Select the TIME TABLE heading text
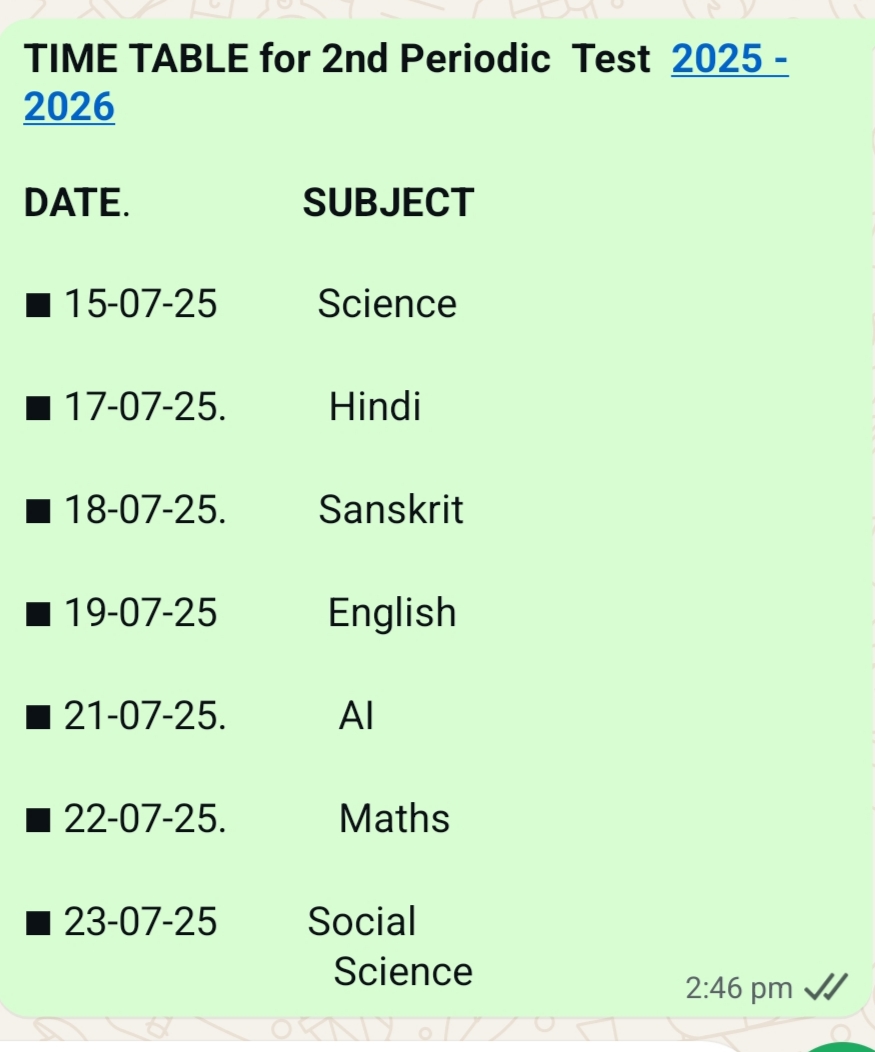This screenshot has width=875, height=1052. tap(136, 58)
